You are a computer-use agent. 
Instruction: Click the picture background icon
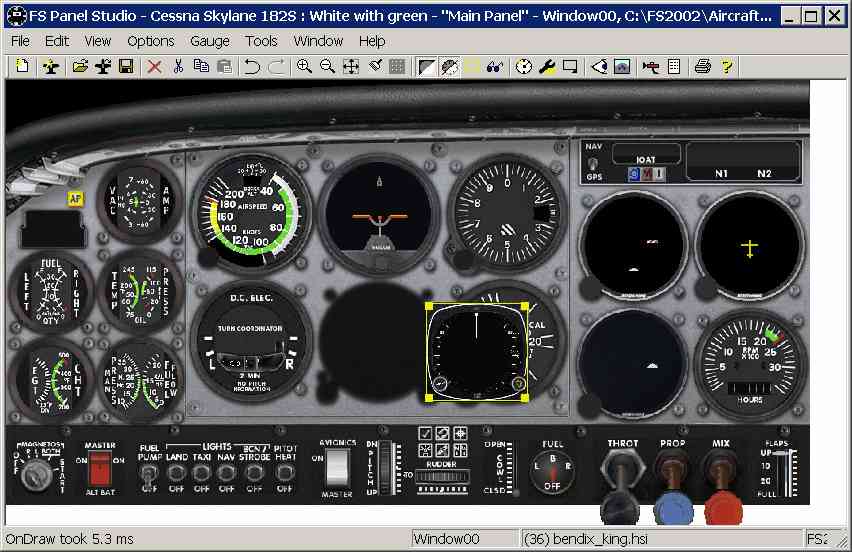click(x=622, y=66)
